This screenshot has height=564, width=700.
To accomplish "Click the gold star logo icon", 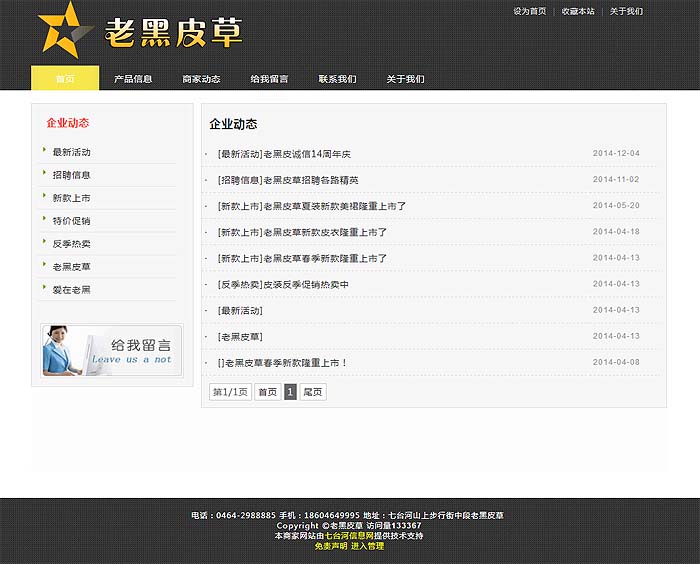I will tap(62, 30).
